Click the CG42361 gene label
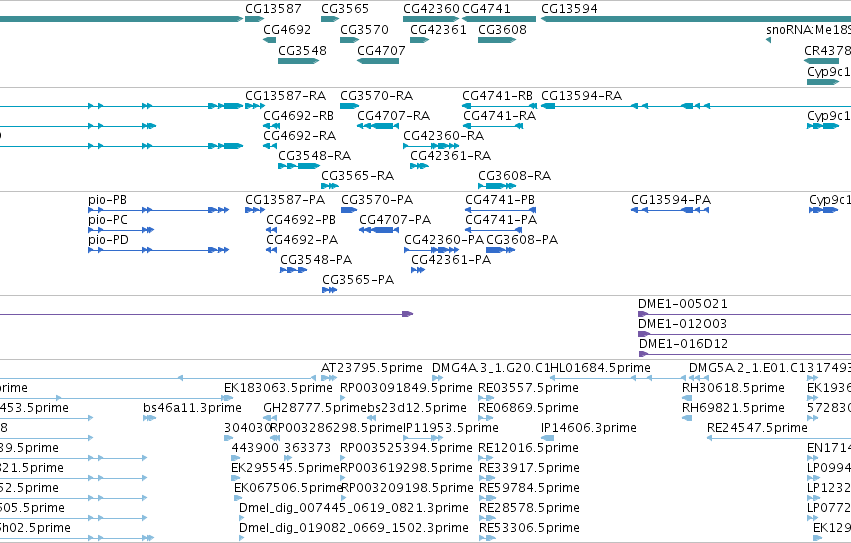 439,29
